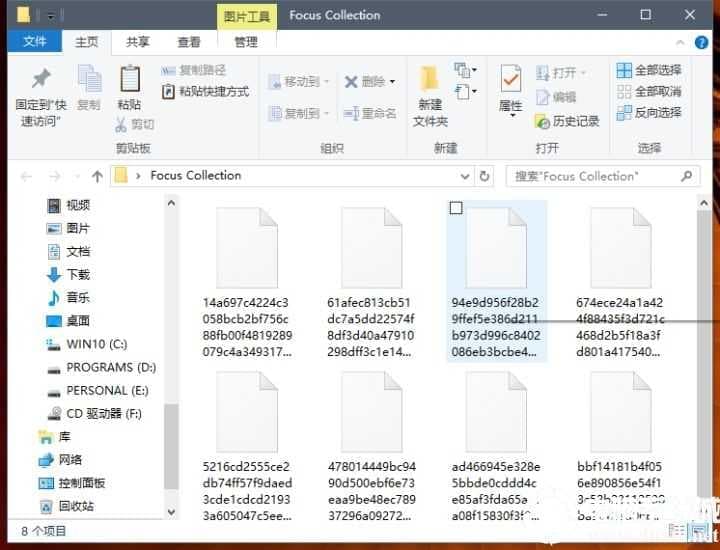Switch to the Share (共享) tab
This screenshot has width=720, height=550.
point(138,42)
